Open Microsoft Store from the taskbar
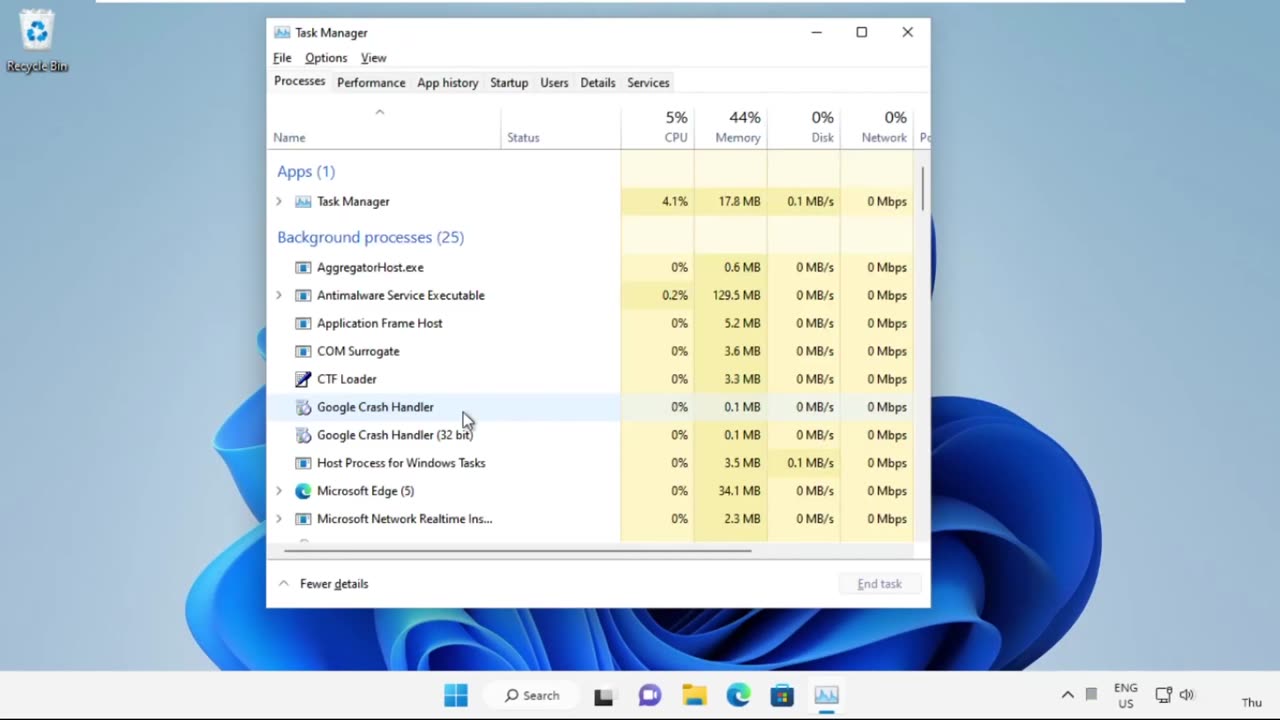Image resolution: width=1280 pixels, height=720 pixels. 782,695
